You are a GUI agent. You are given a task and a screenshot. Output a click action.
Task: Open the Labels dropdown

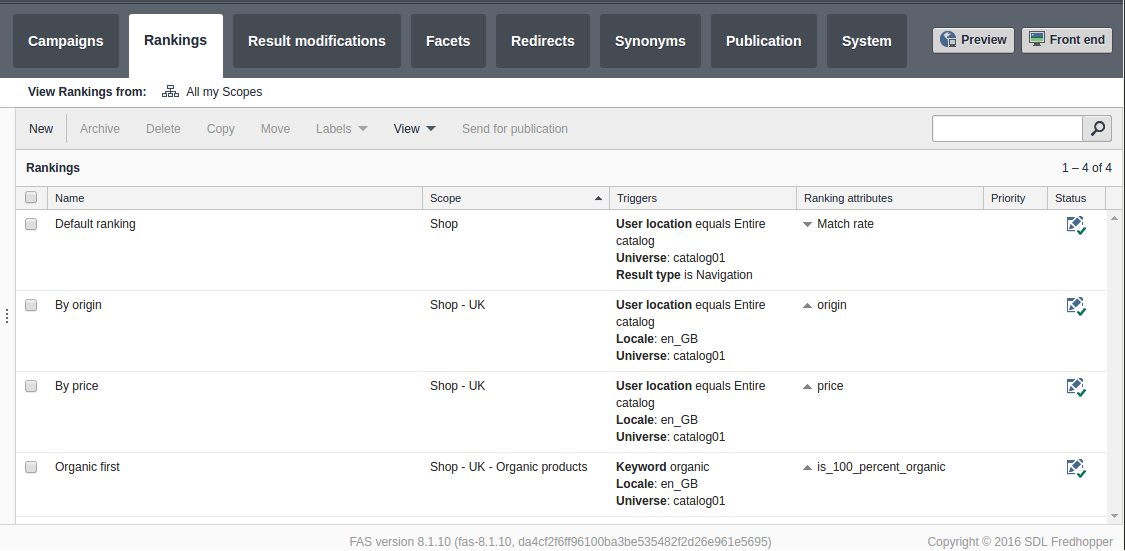pos(342,129)
